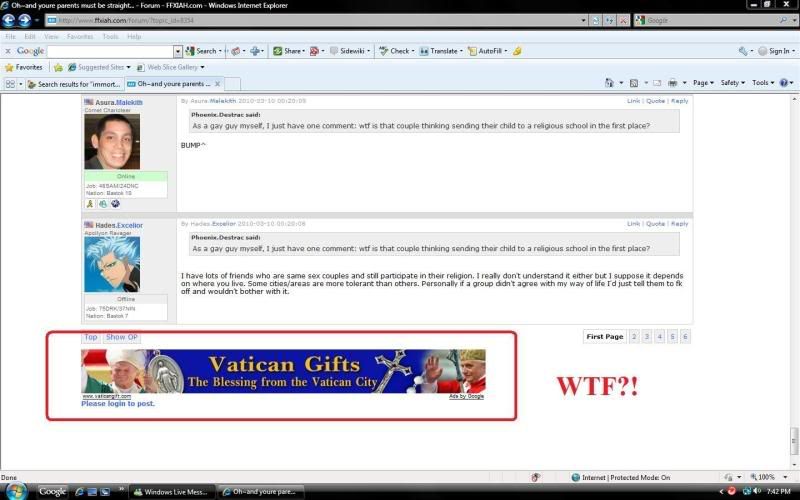
Task: Expand the Safety dropdown menu
Action: click(732, 83)
